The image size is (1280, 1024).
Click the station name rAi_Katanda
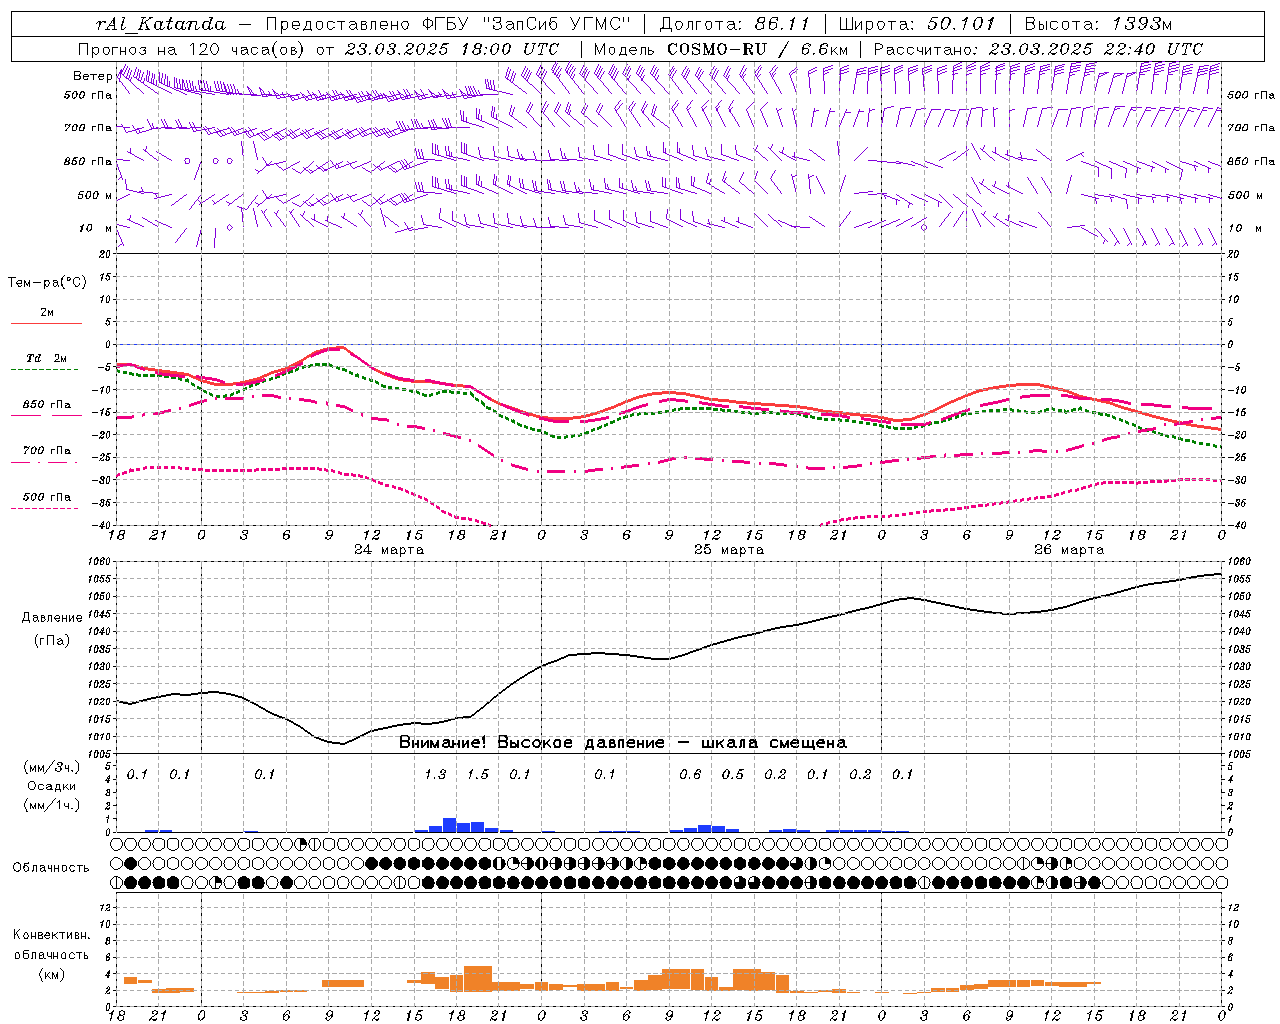point(161,24)
